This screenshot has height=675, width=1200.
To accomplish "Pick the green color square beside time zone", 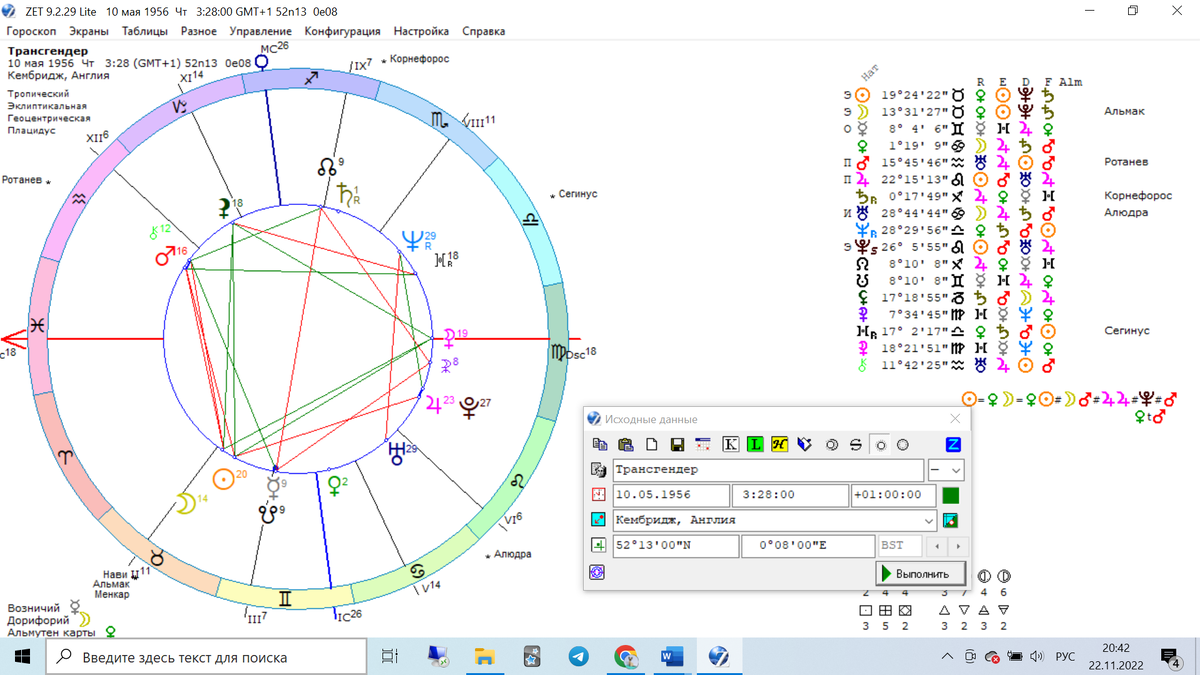I will [951, 495].
